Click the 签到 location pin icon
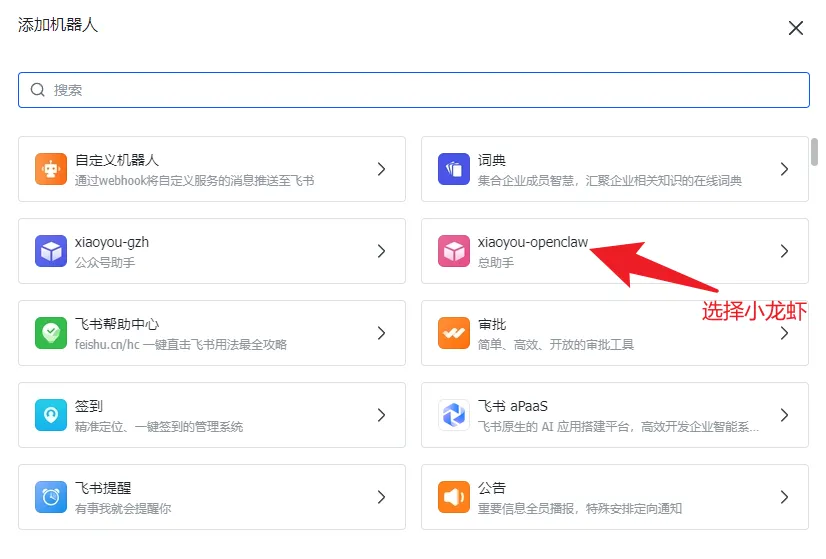Image resolution: width=826 pixels, height=559 pixels. pyautogui.click(x=51, y=415)
